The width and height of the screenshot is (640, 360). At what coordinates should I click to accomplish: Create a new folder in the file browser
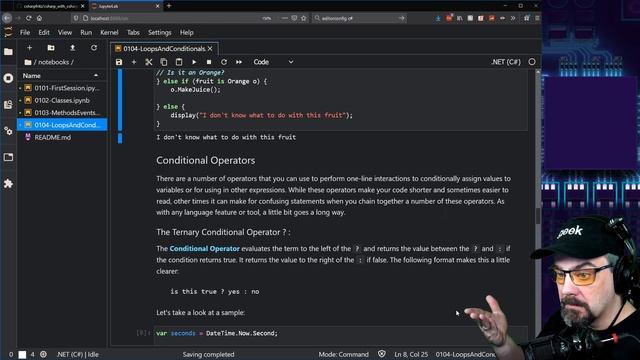pyautogui.click(x=51, y=48)
